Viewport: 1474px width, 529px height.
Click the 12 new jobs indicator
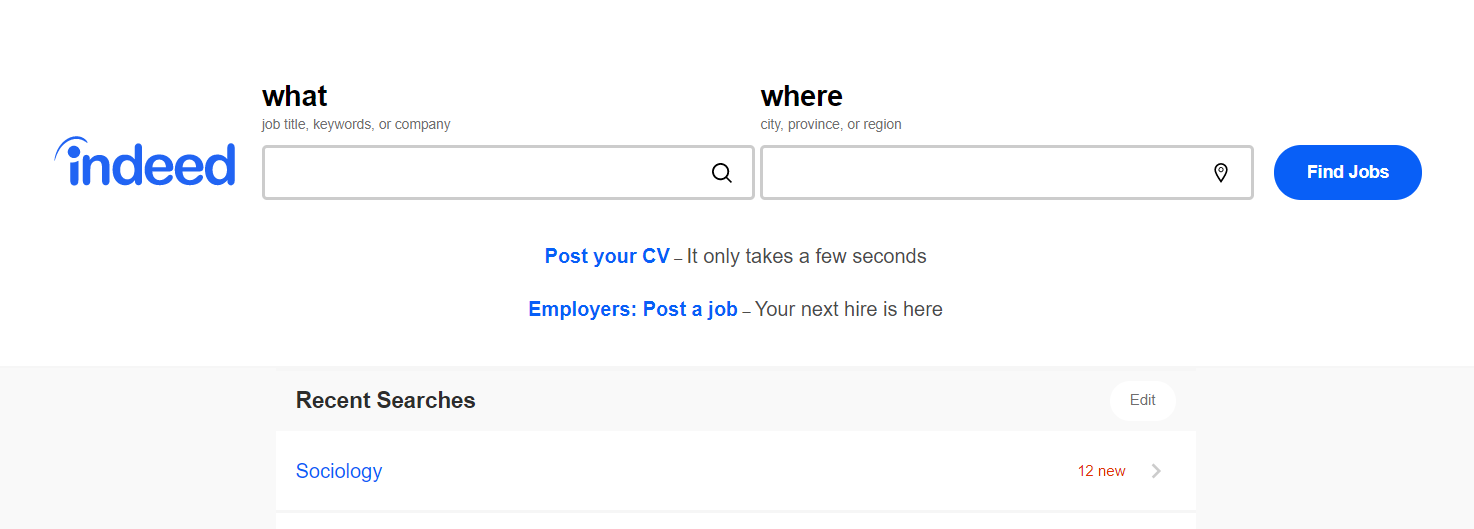[1101, 471]
